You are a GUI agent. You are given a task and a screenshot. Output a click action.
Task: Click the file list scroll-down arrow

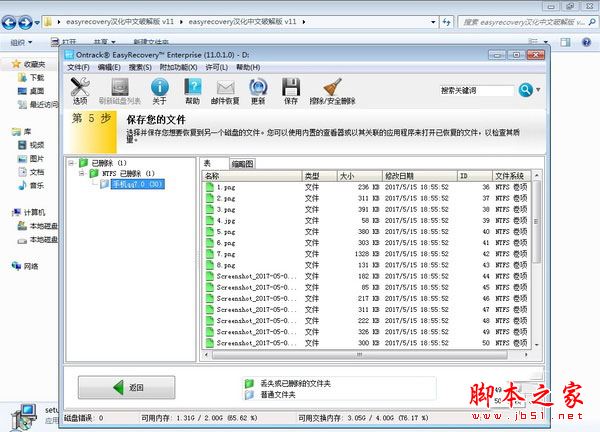point(537,345)
